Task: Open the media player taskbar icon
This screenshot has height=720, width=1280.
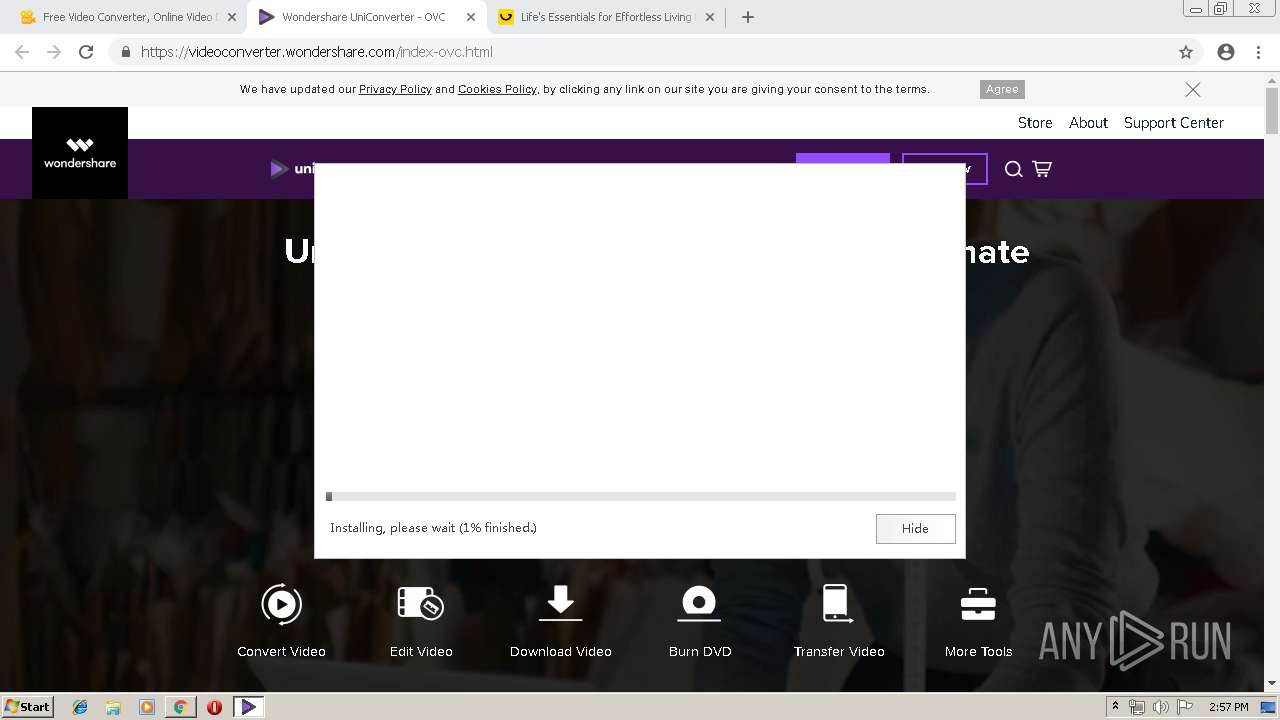Action: (x=147, y=707)
